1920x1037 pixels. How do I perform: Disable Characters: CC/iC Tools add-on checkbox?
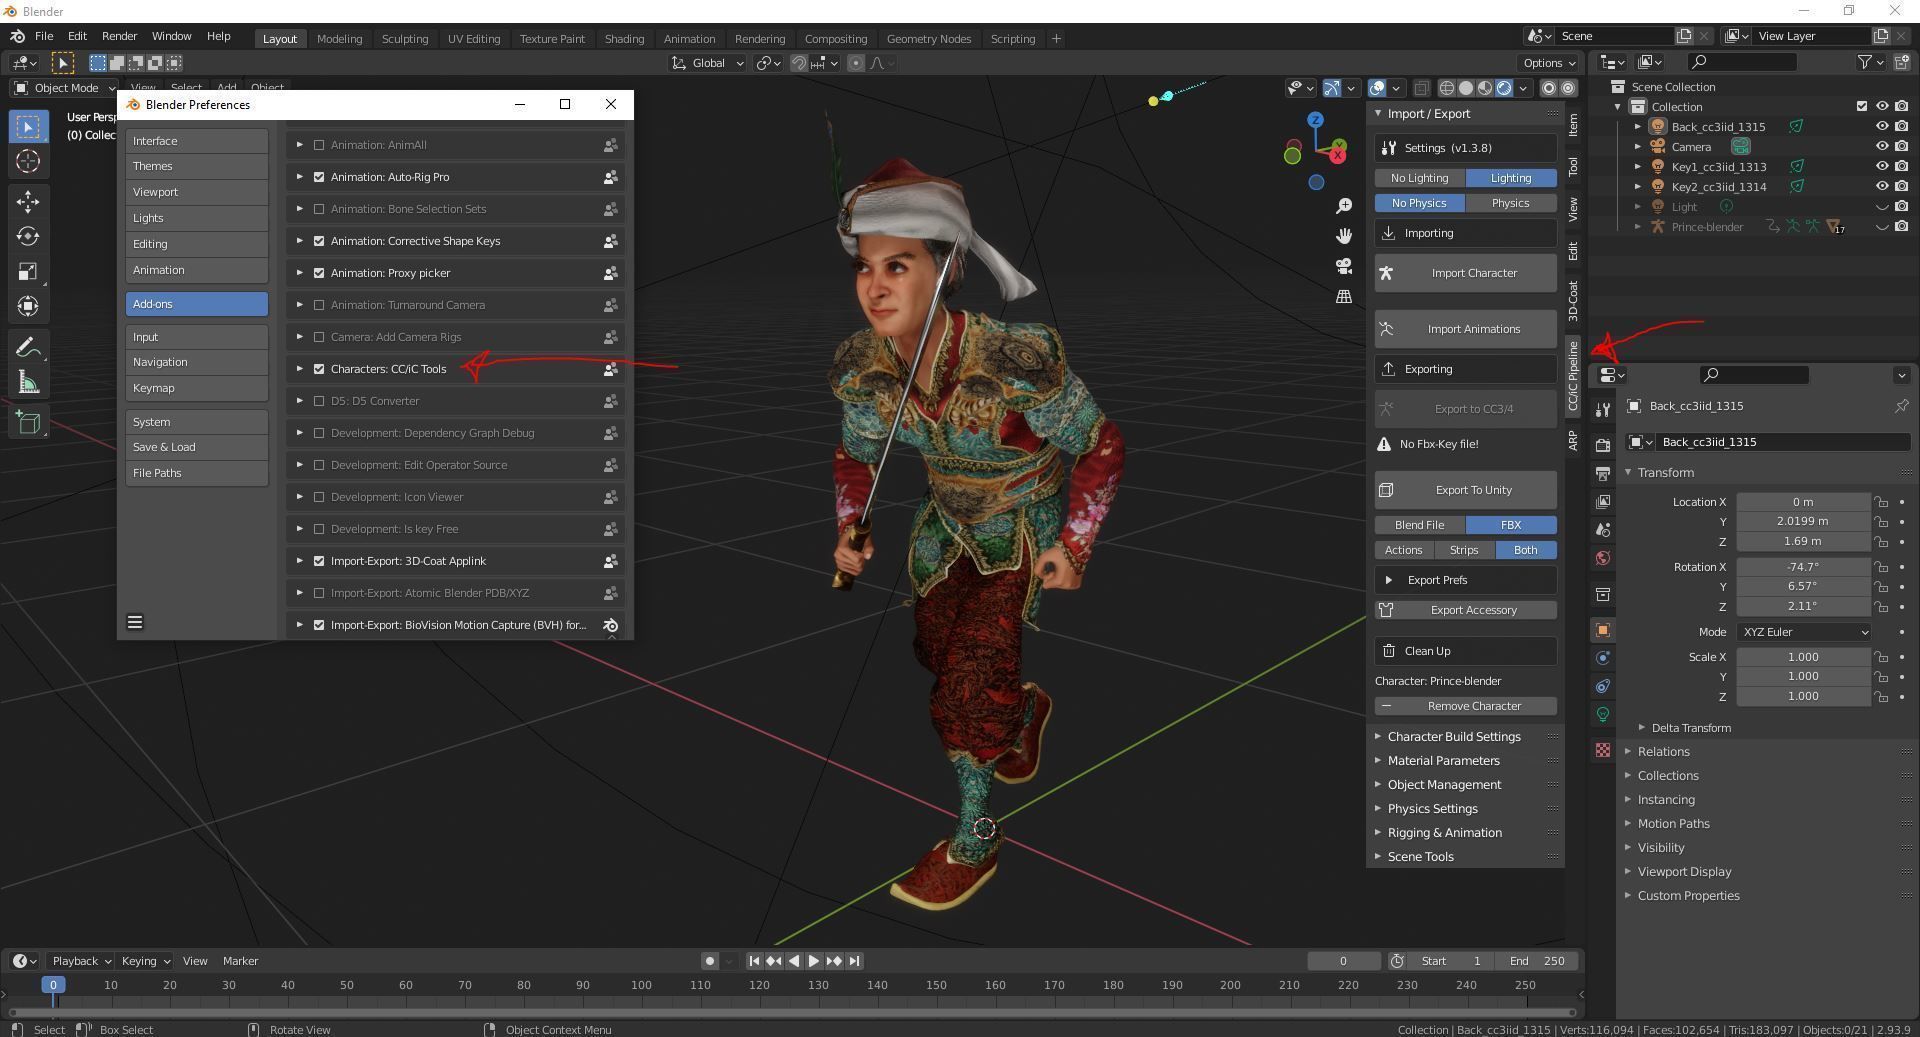[319, 369]
